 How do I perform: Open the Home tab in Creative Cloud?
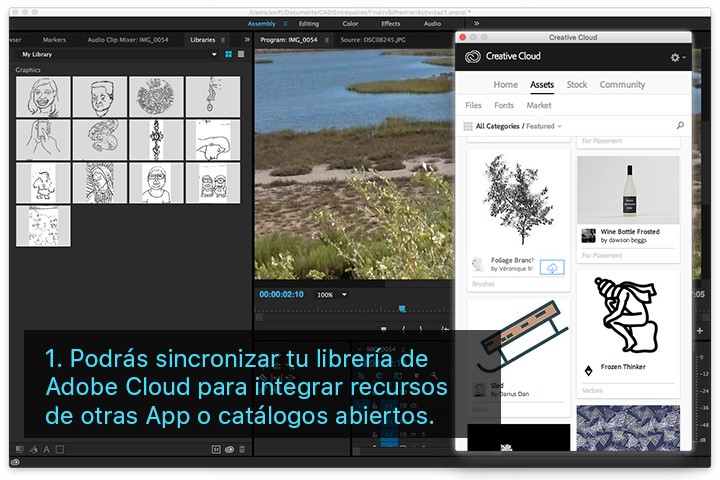point(506,85)
